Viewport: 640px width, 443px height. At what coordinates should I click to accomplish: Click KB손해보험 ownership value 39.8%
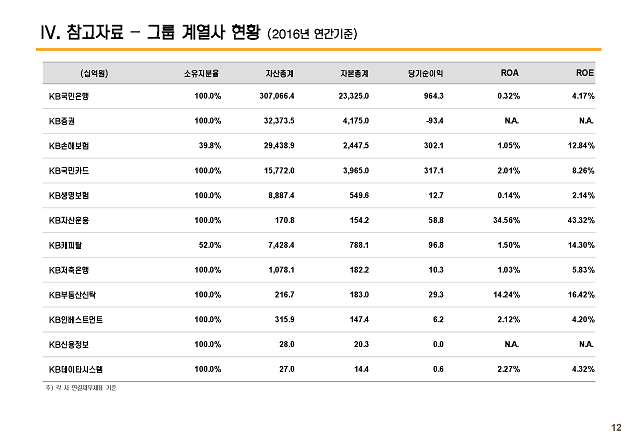pos(210,146)
